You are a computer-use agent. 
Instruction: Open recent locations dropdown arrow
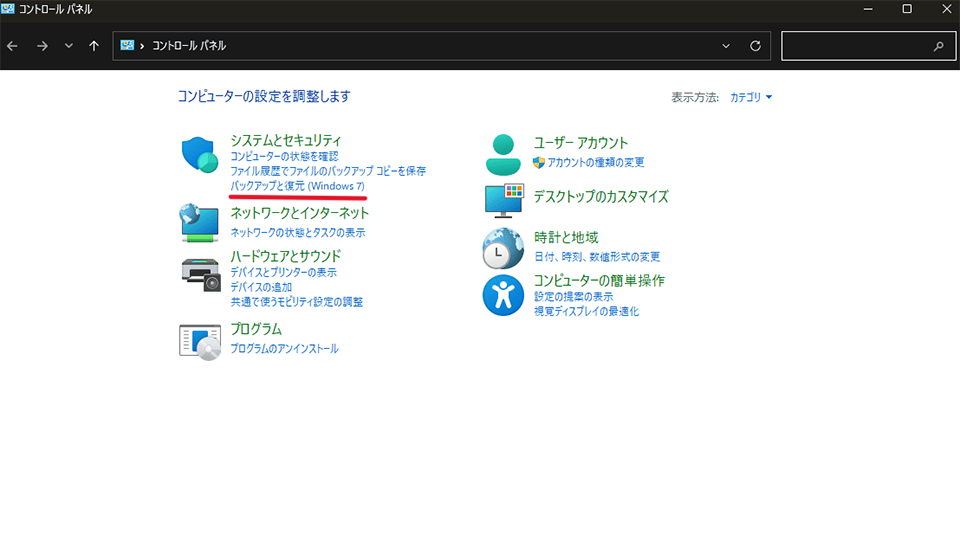69,46
